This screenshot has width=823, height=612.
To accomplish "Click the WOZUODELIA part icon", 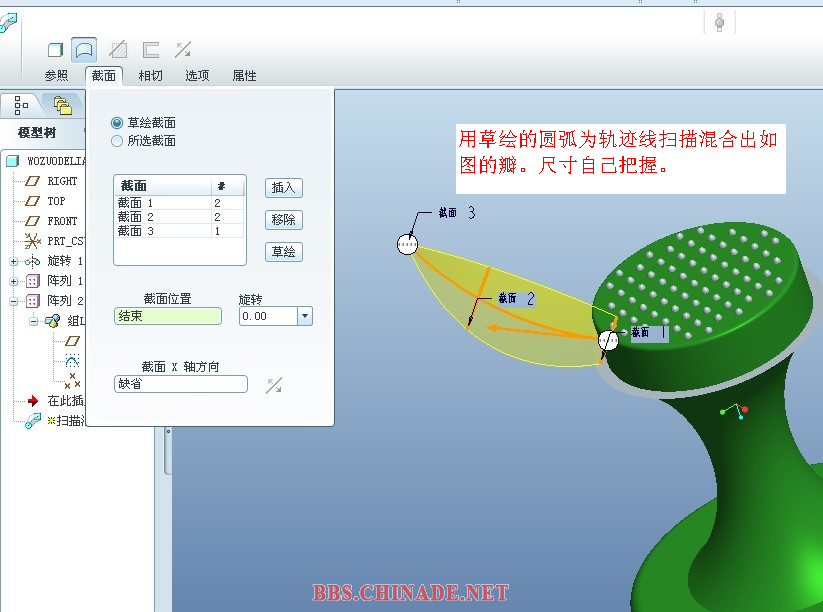I will pyautogui.click(x=13, y=161).
